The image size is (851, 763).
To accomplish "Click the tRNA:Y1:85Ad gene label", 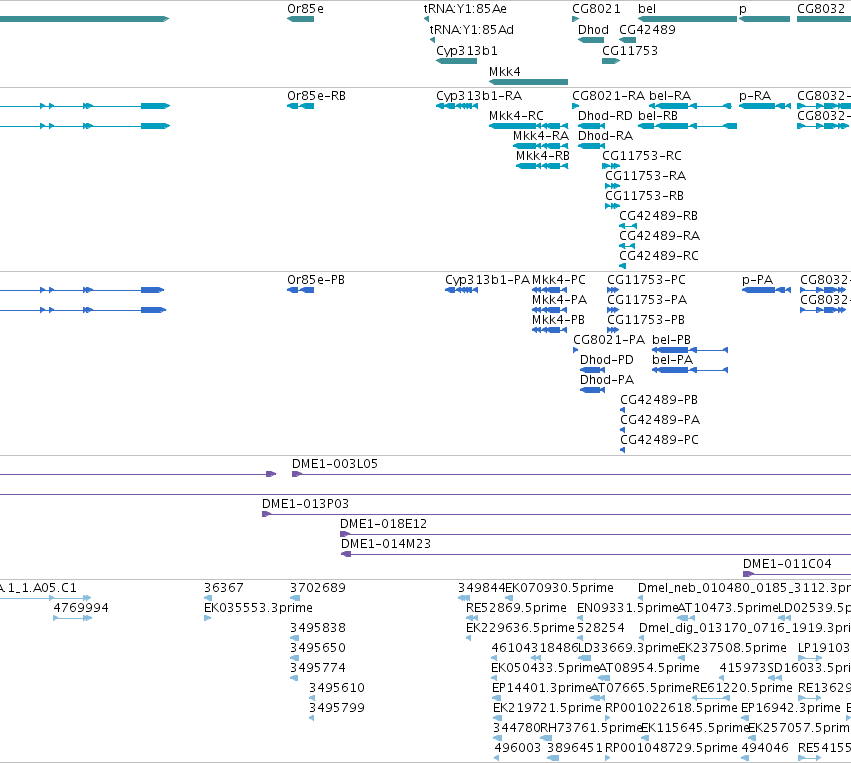I will [x=472, y=29].
